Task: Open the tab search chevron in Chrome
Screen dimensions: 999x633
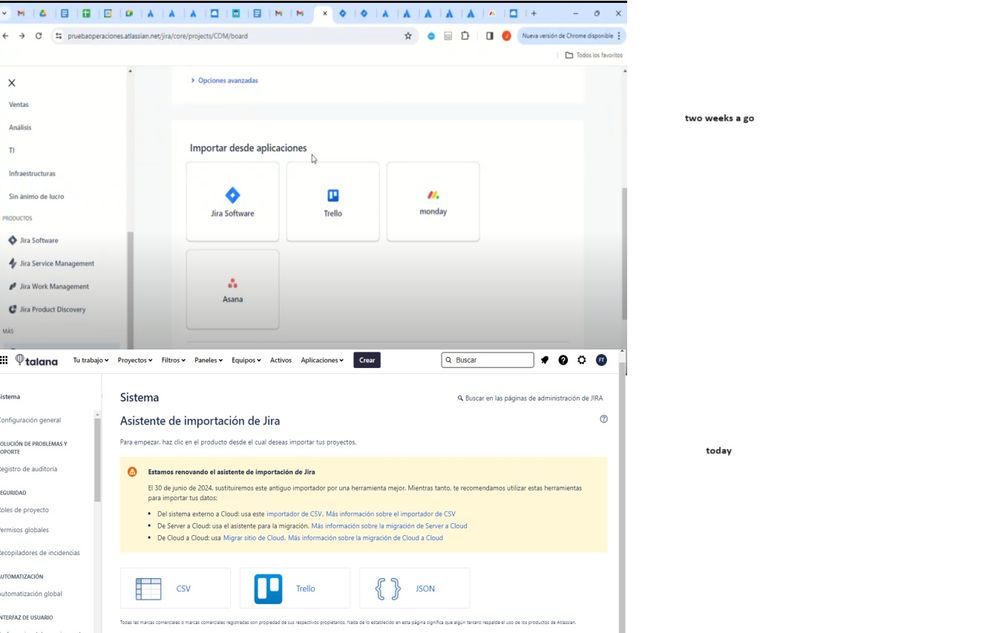Action: click(x=4, y=13)
